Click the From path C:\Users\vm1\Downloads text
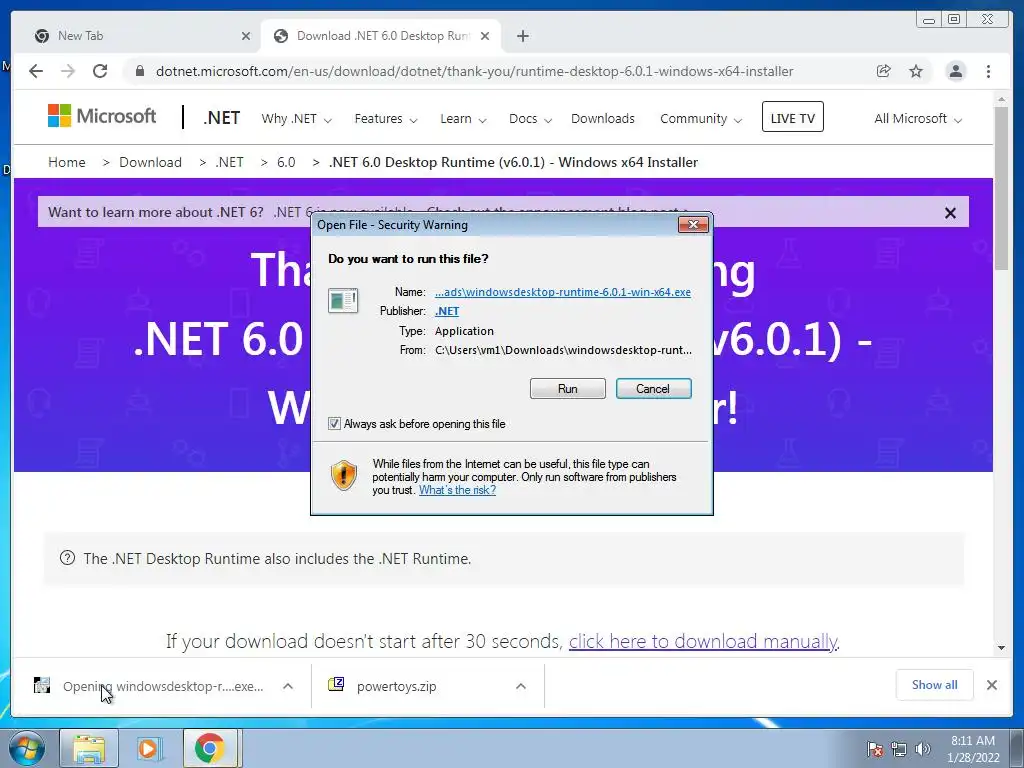 tap(563, 350)
